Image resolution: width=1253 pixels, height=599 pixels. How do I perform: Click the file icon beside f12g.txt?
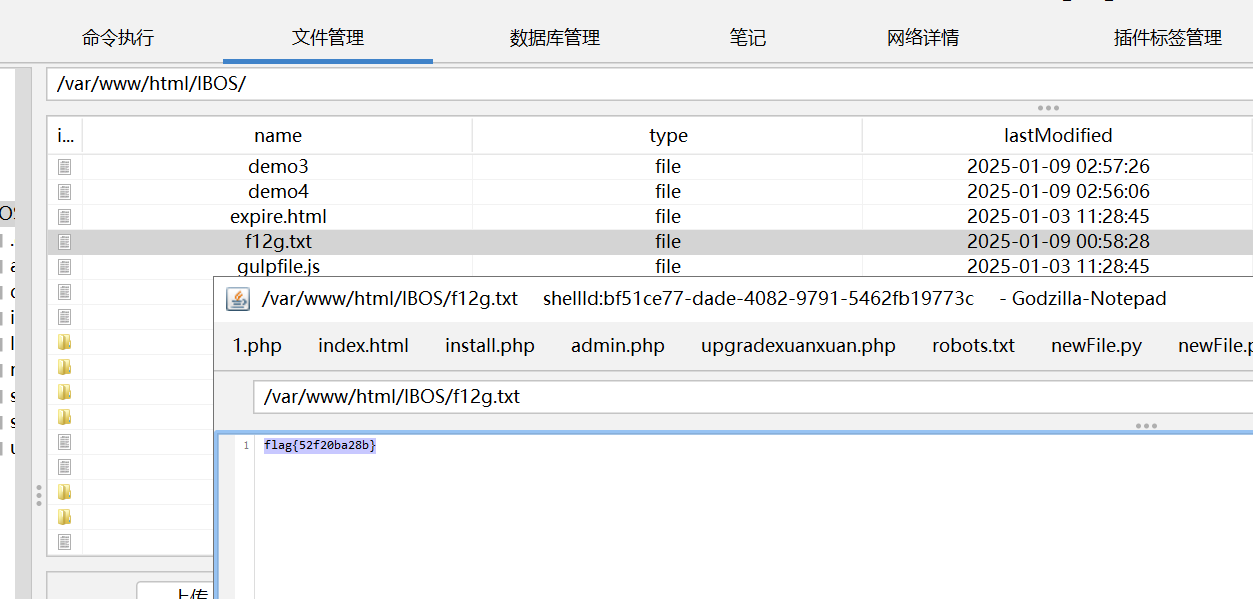tap(65, 241)
